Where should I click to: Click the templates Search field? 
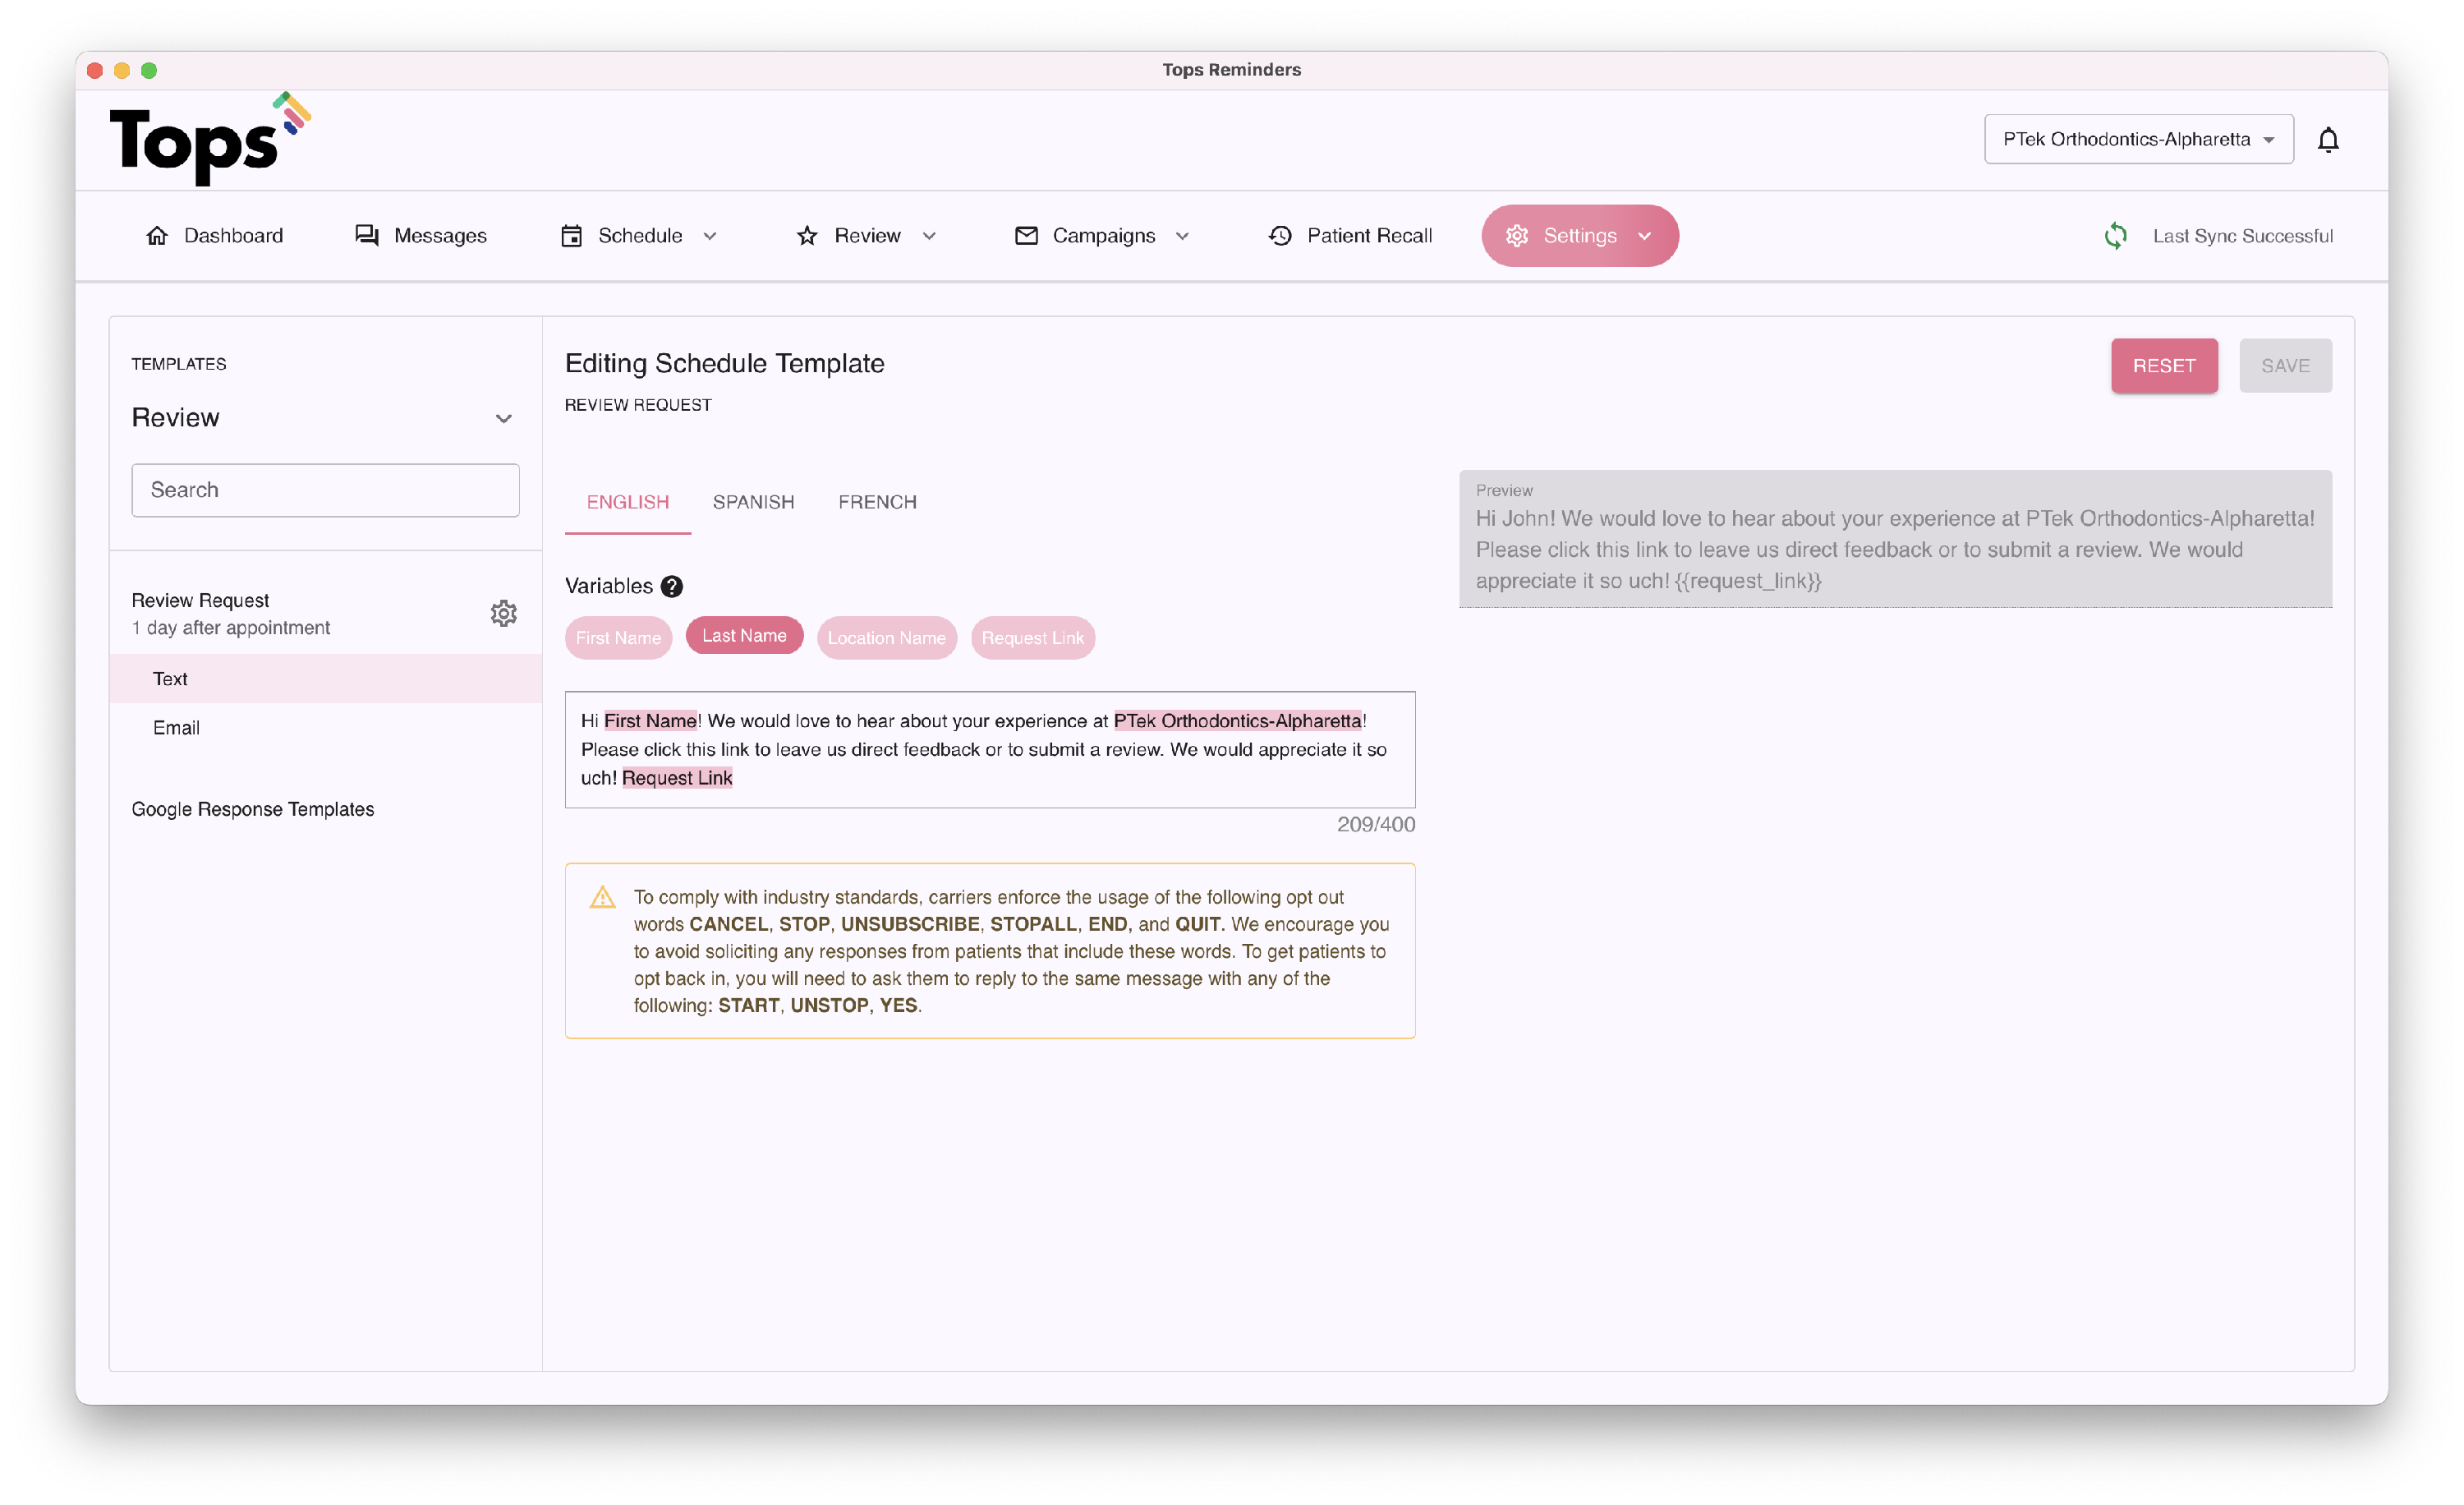(x=325, y=490)
